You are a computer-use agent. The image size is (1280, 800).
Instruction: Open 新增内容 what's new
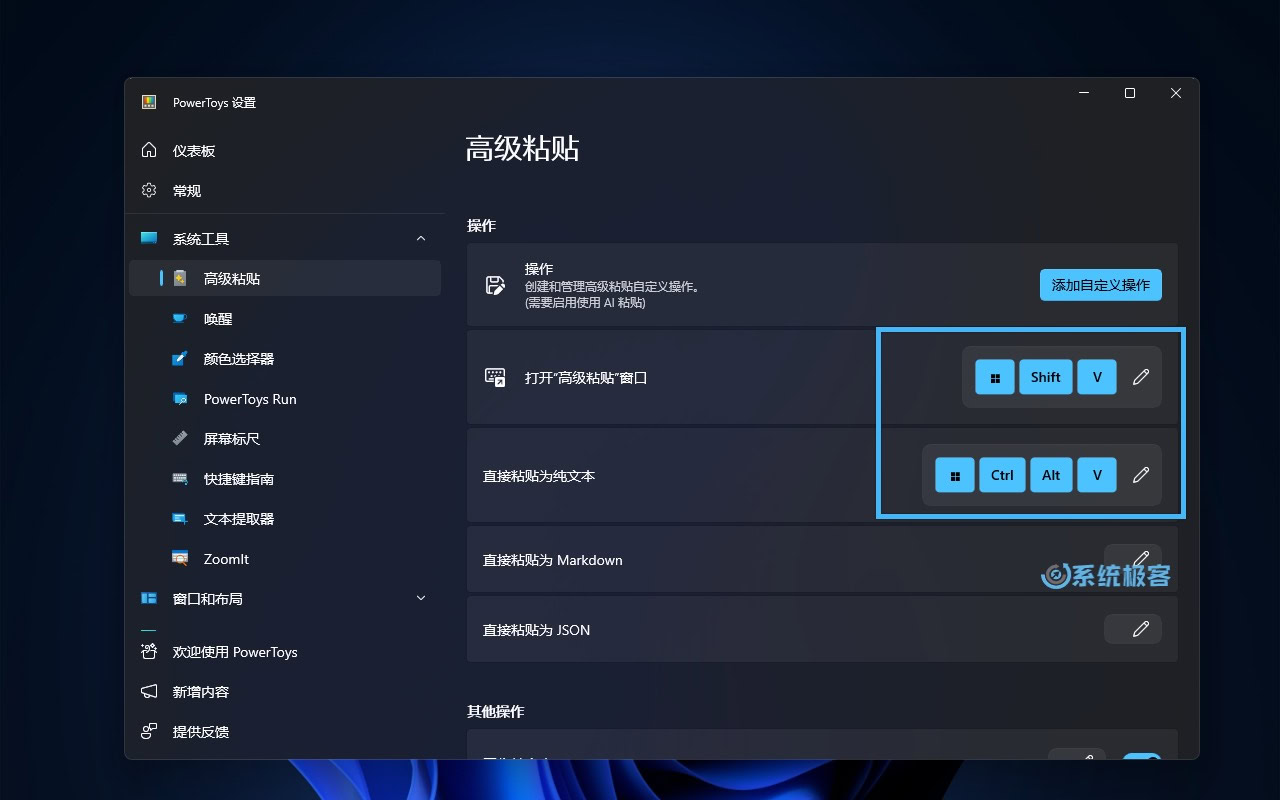tap(285, 691)
